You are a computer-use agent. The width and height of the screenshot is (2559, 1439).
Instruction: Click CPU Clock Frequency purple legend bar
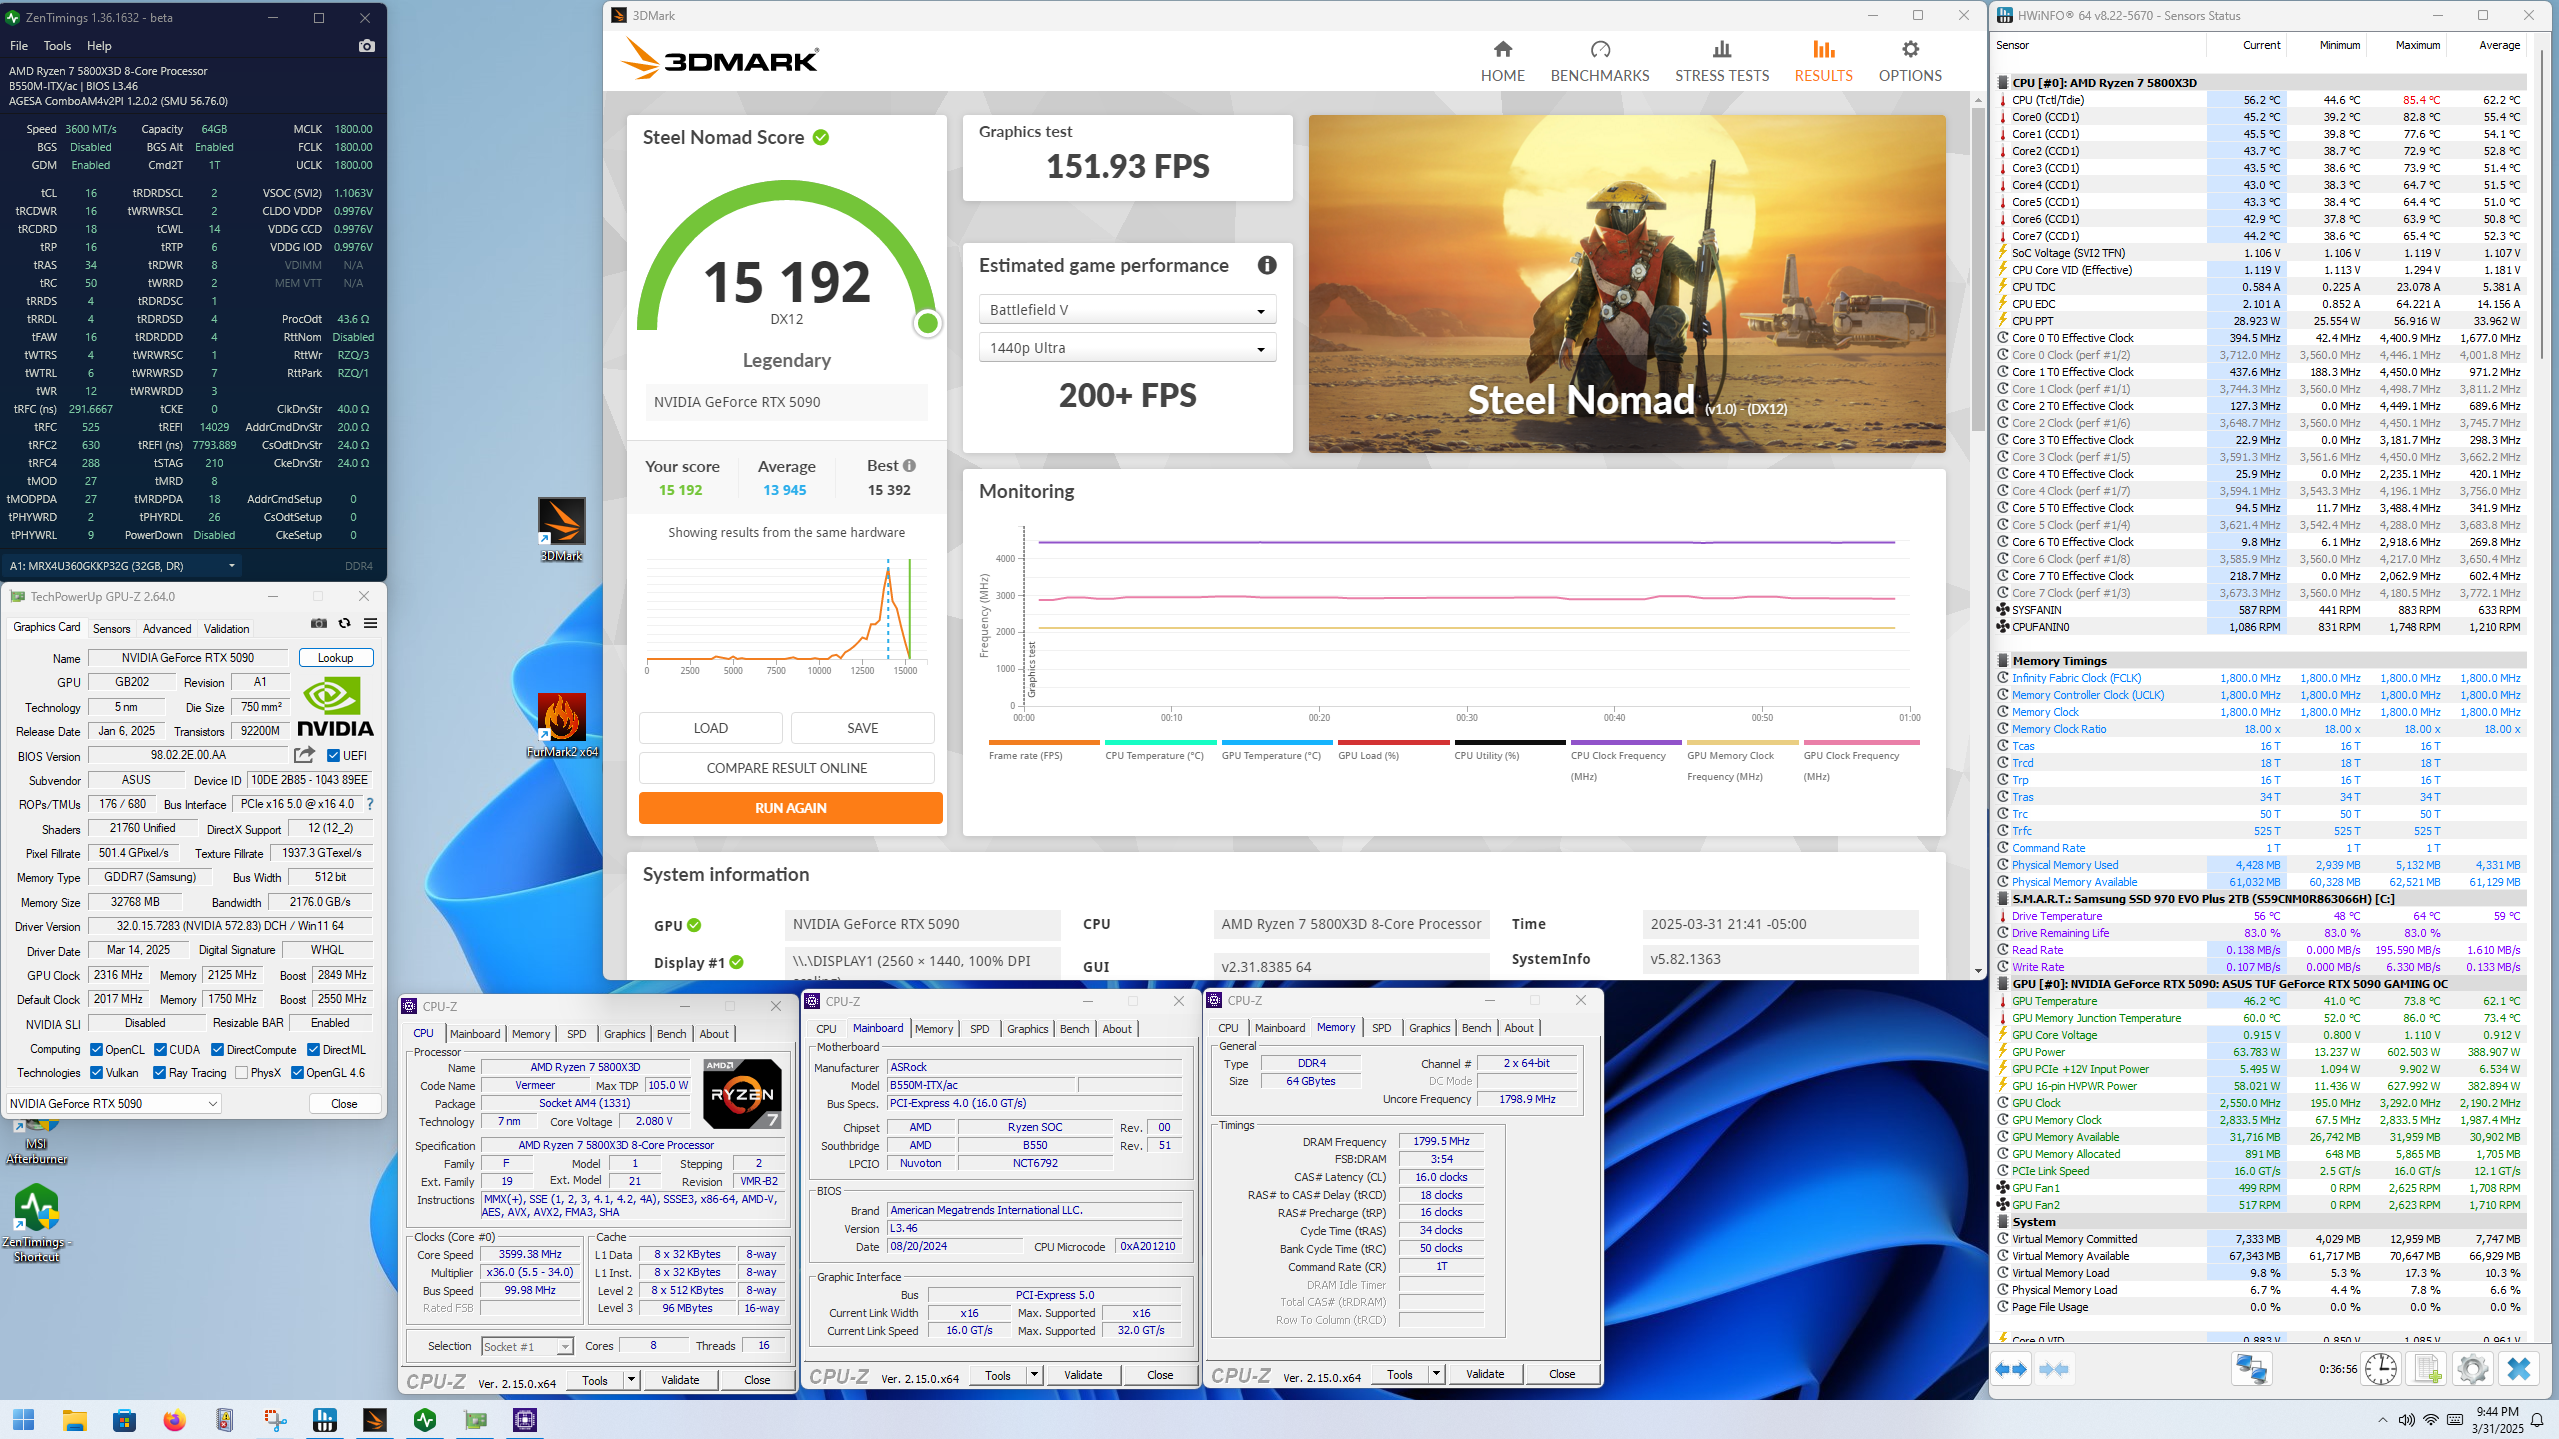pos(1626,742)
